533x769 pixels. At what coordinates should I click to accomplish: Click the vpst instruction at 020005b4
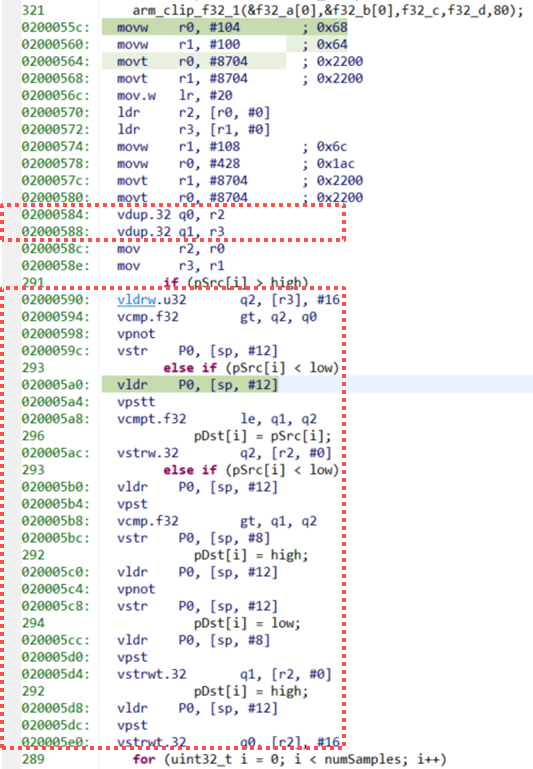click(x=132, y=504)
